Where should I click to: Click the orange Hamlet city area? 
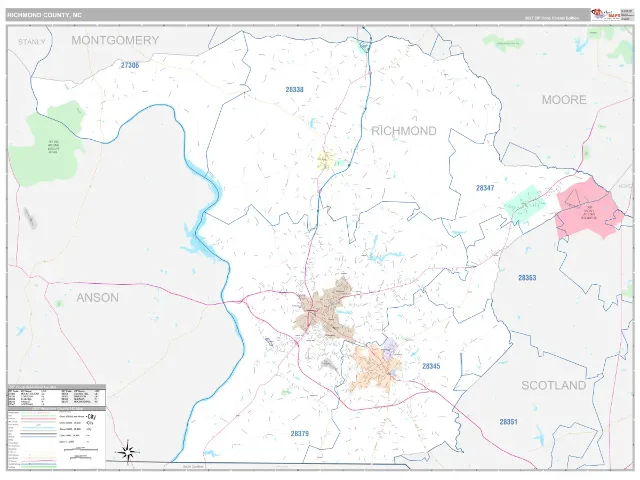[x=375, y=369]
